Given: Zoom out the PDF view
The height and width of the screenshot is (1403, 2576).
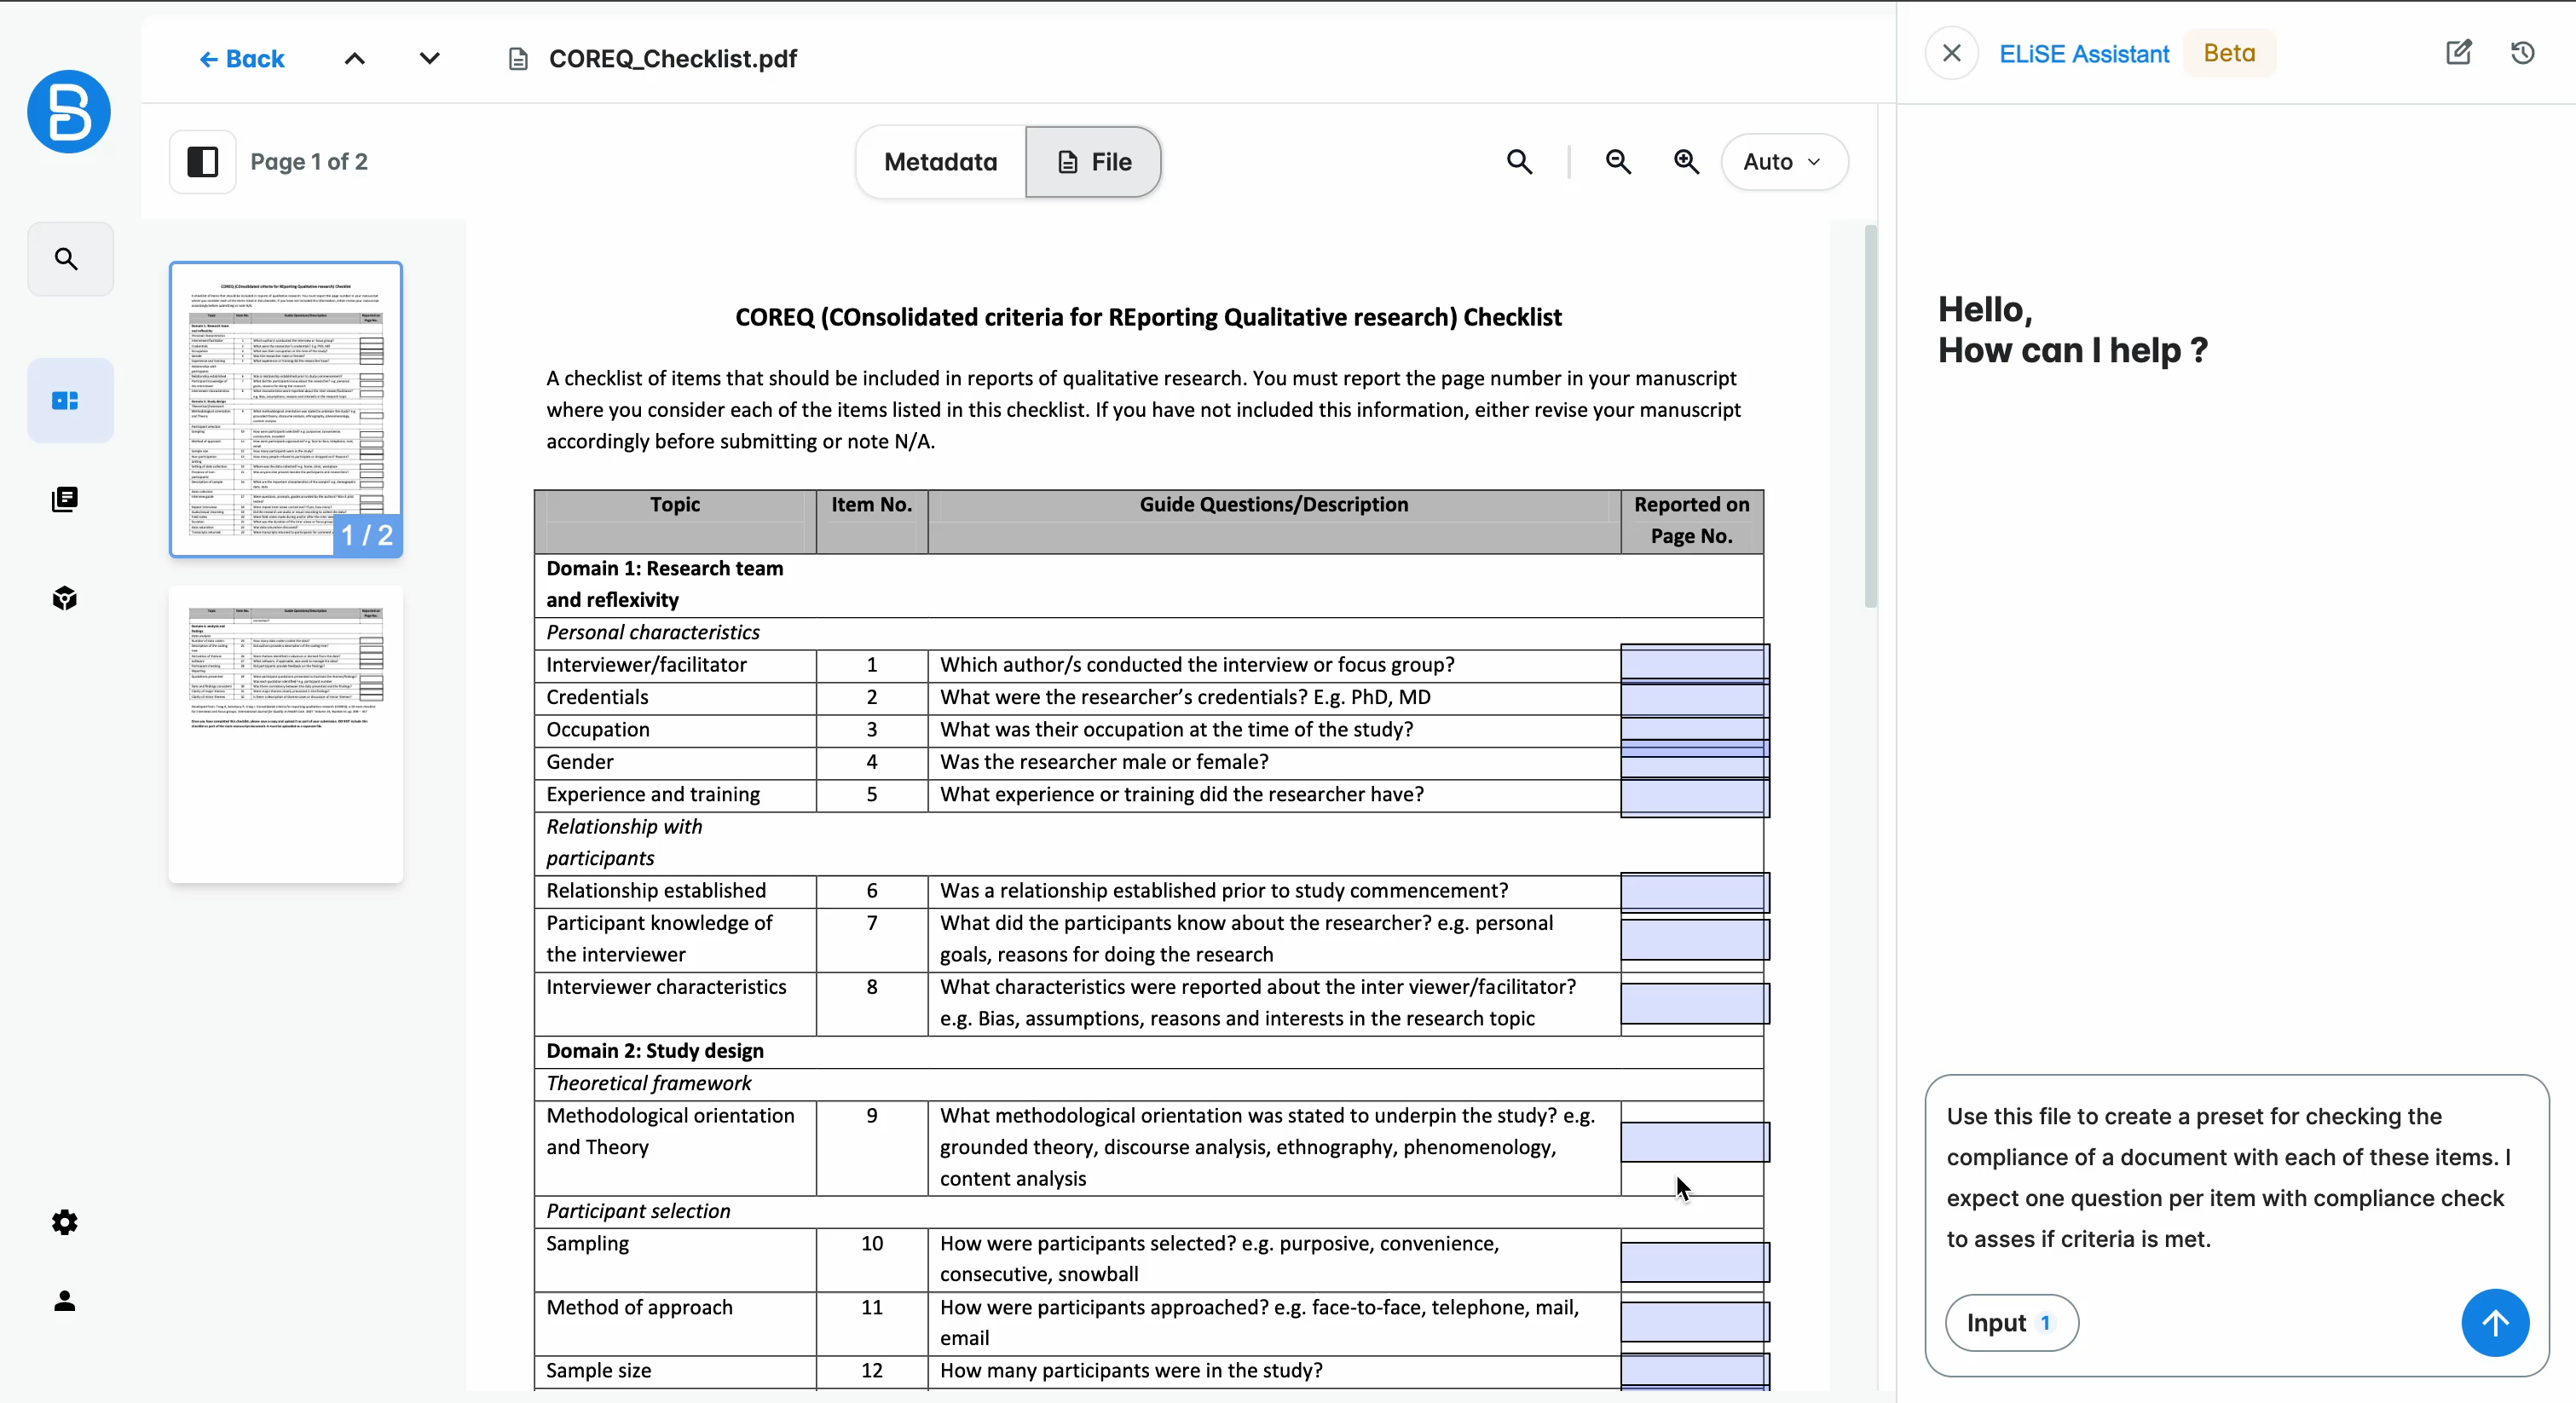Looking at the screenshot, I should 1618,162.
